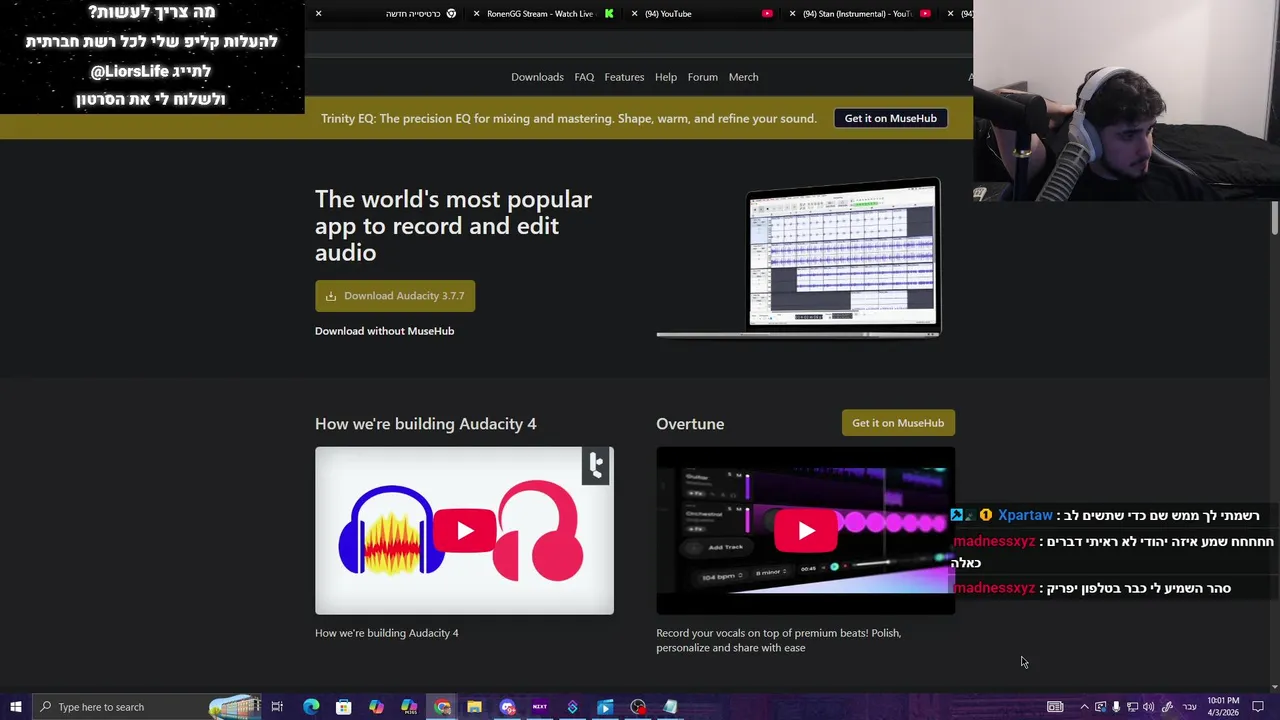Click the Kick favicon on RonenGG tab

click(x=609, y=14)
